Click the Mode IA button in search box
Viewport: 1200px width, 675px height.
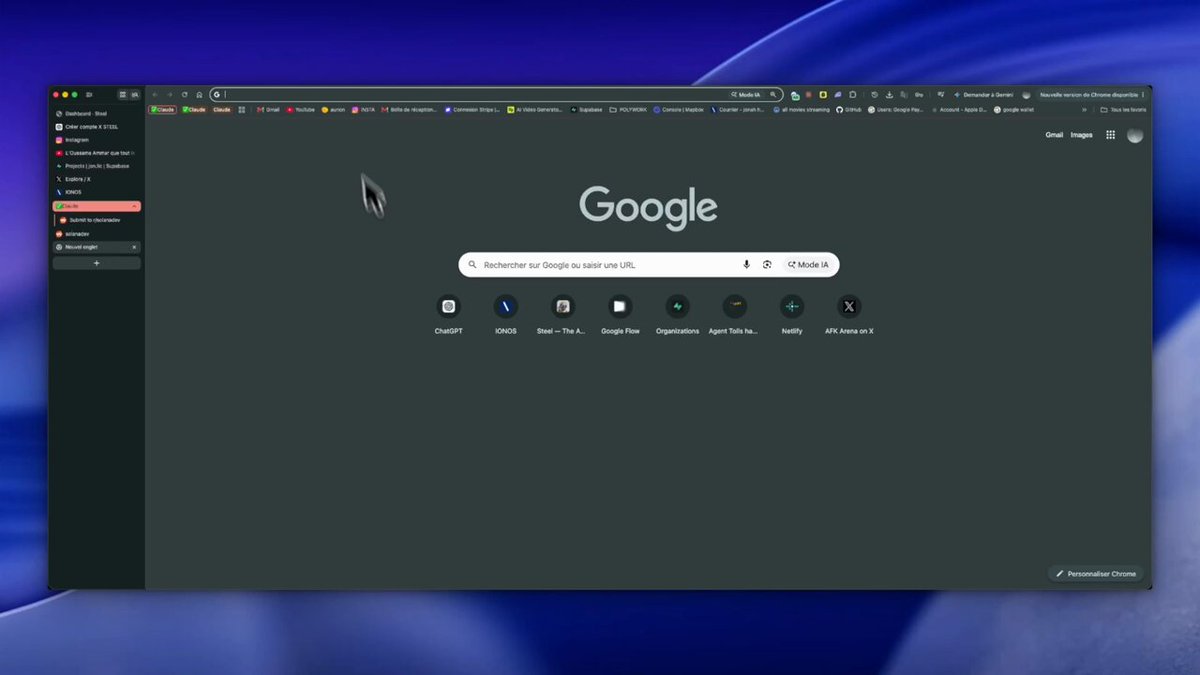coord(808,265)
